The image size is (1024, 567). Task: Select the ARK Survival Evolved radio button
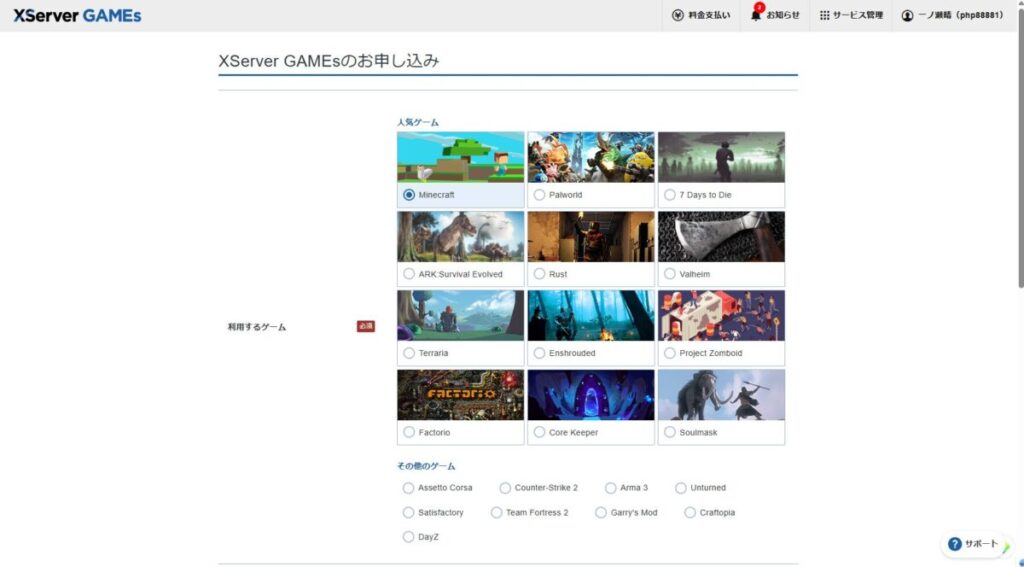tap(409, 274)
